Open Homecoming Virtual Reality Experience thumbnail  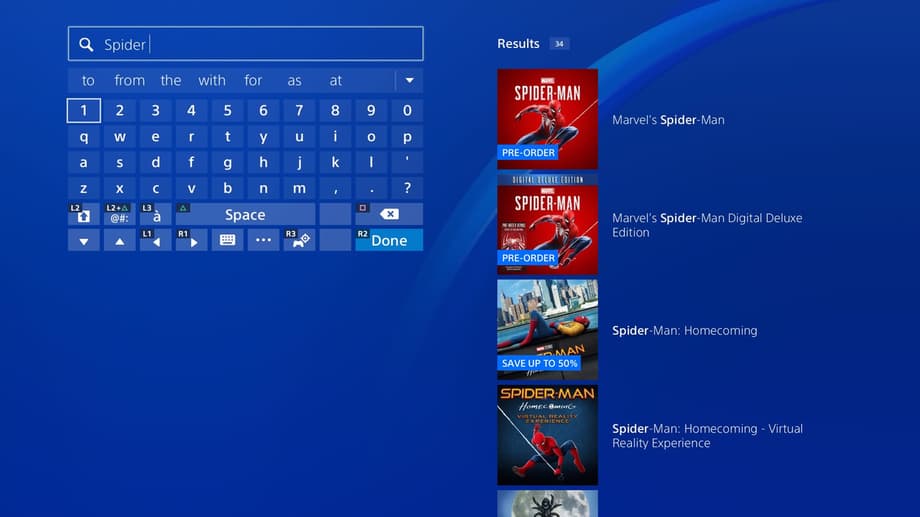[x=547, y=435]
